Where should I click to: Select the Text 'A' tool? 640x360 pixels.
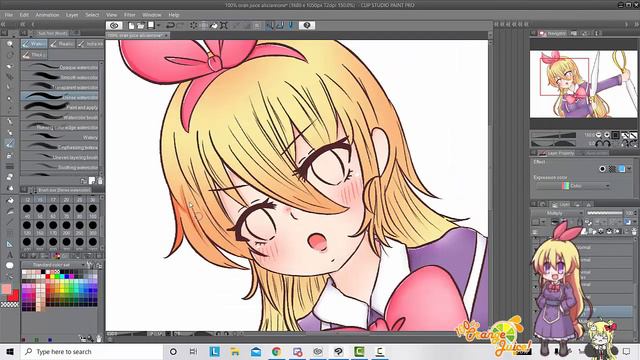(10, 255)
